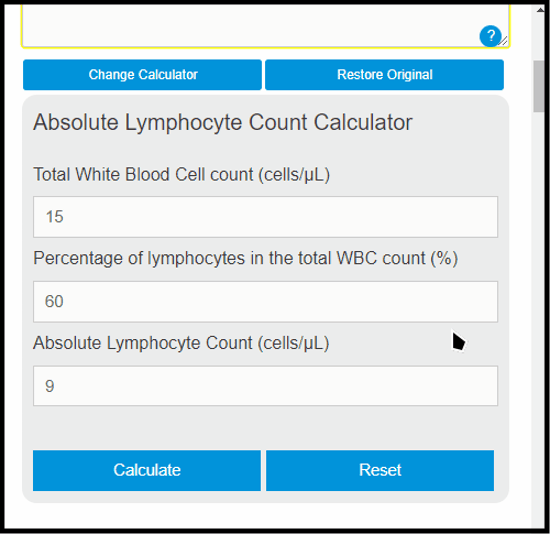Click the Restore Original button
This screenshot has height=534, width=550.
pos(384,75)
